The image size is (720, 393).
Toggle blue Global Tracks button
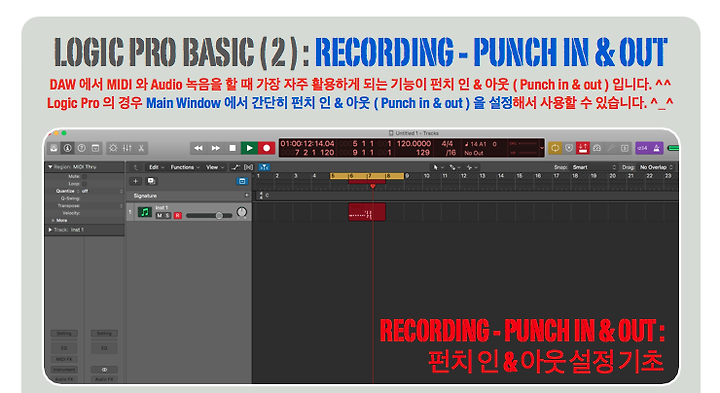click(242, 181)
